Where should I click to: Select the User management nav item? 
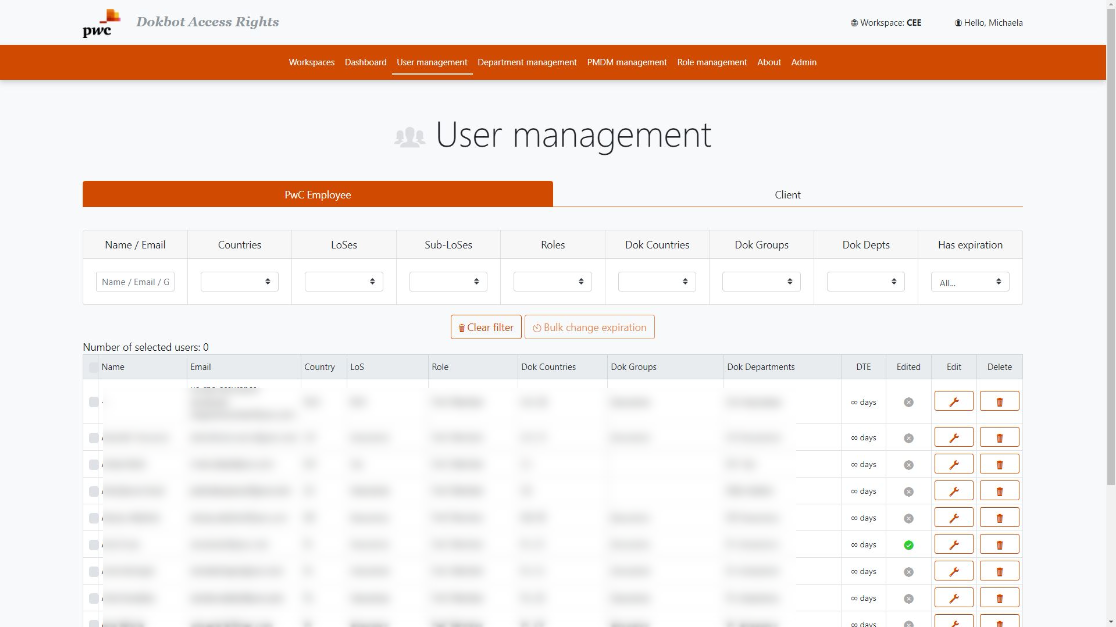[432, 63]
